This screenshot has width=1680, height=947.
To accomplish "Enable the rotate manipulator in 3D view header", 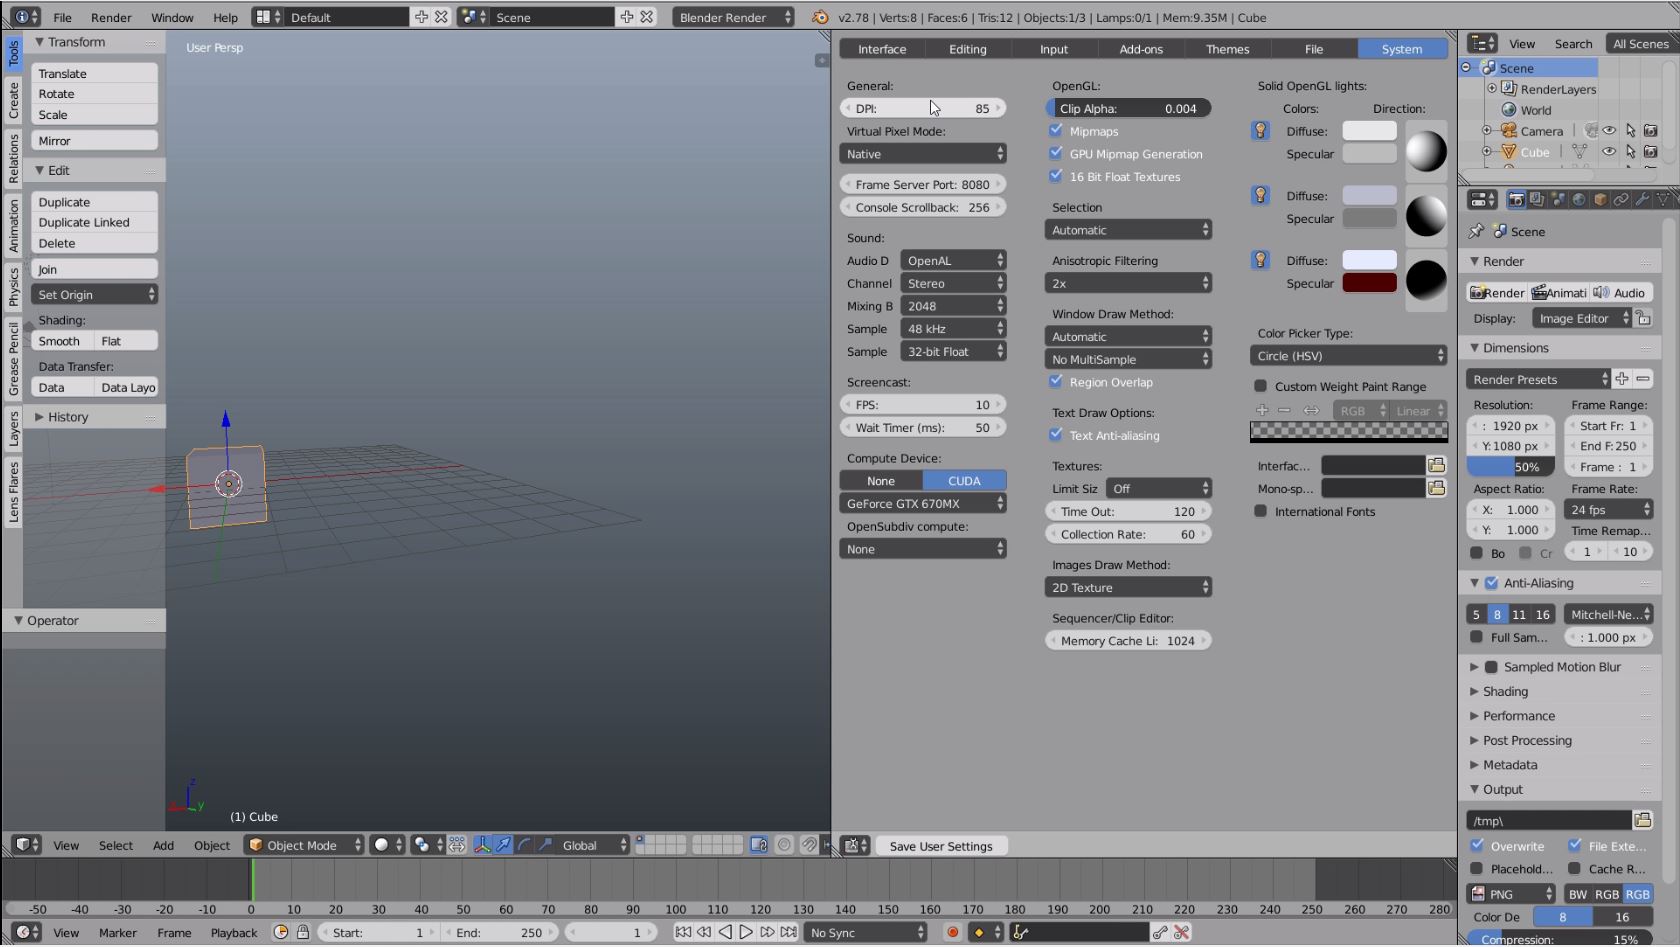I will click(524, 845).
